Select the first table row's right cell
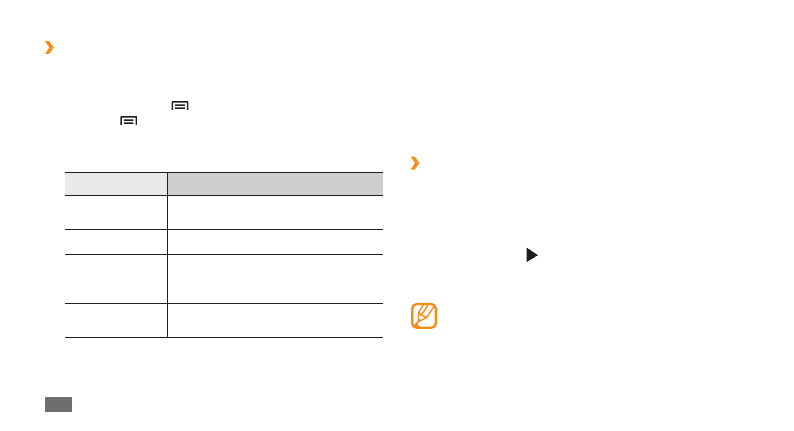This screenshot has height=431, width=794. pos(275,212)
